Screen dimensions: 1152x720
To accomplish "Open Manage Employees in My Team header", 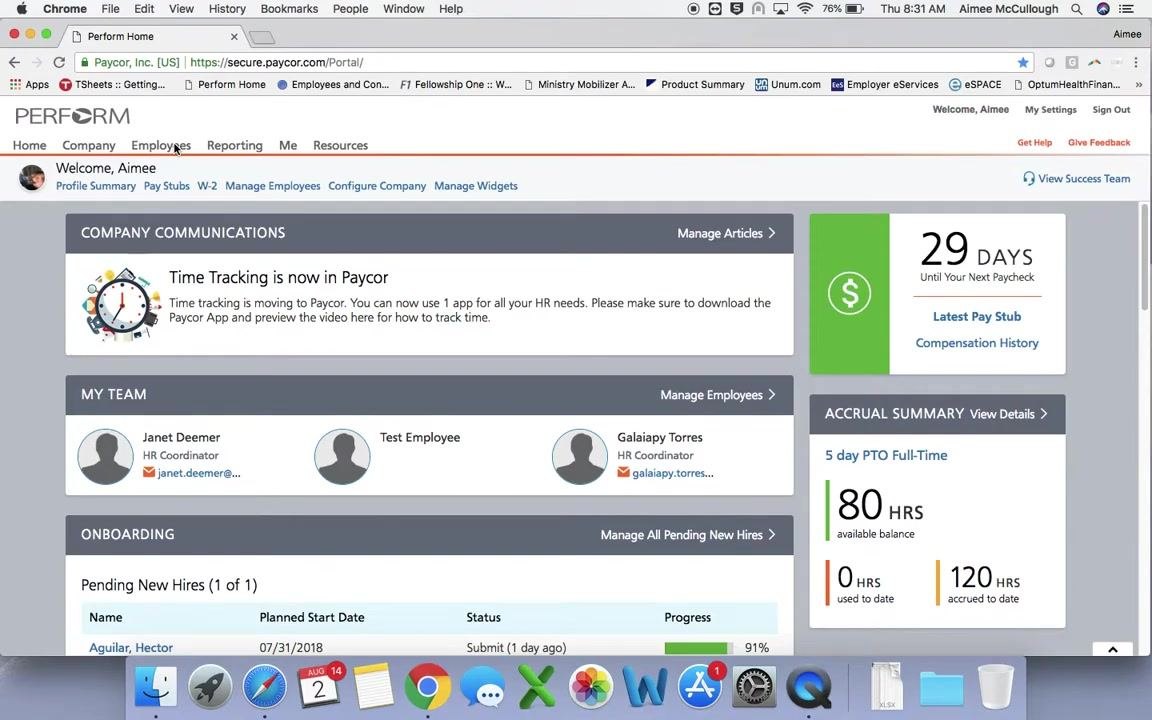I will (x=718, y=395).
